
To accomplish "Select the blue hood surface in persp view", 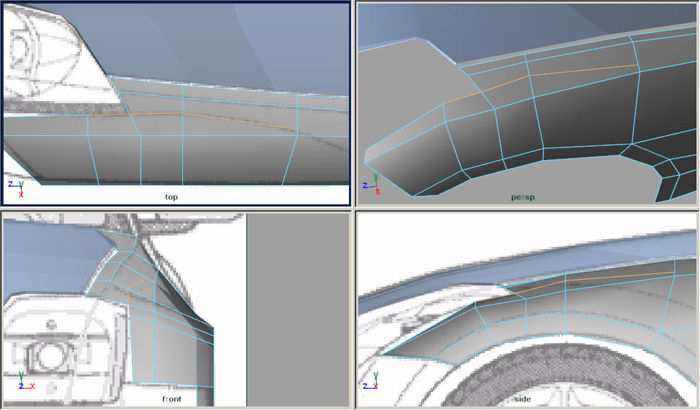I will pos(500,25).
